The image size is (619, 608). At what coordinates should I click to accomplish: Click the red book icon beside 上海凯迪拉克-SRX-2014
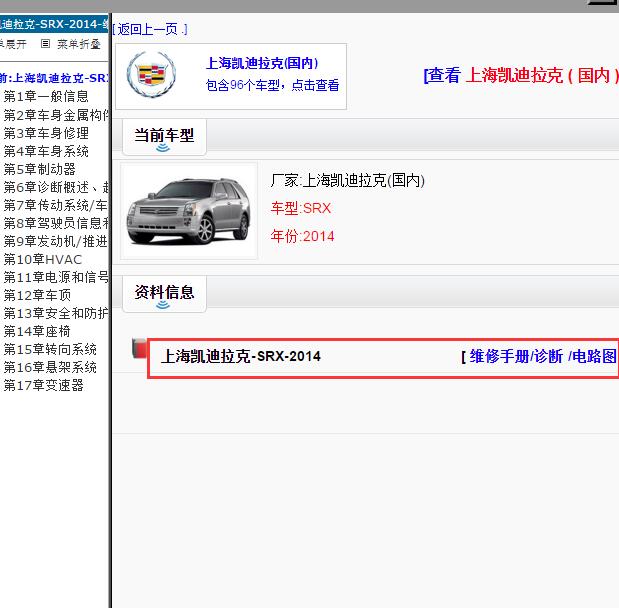click(139, 348)
